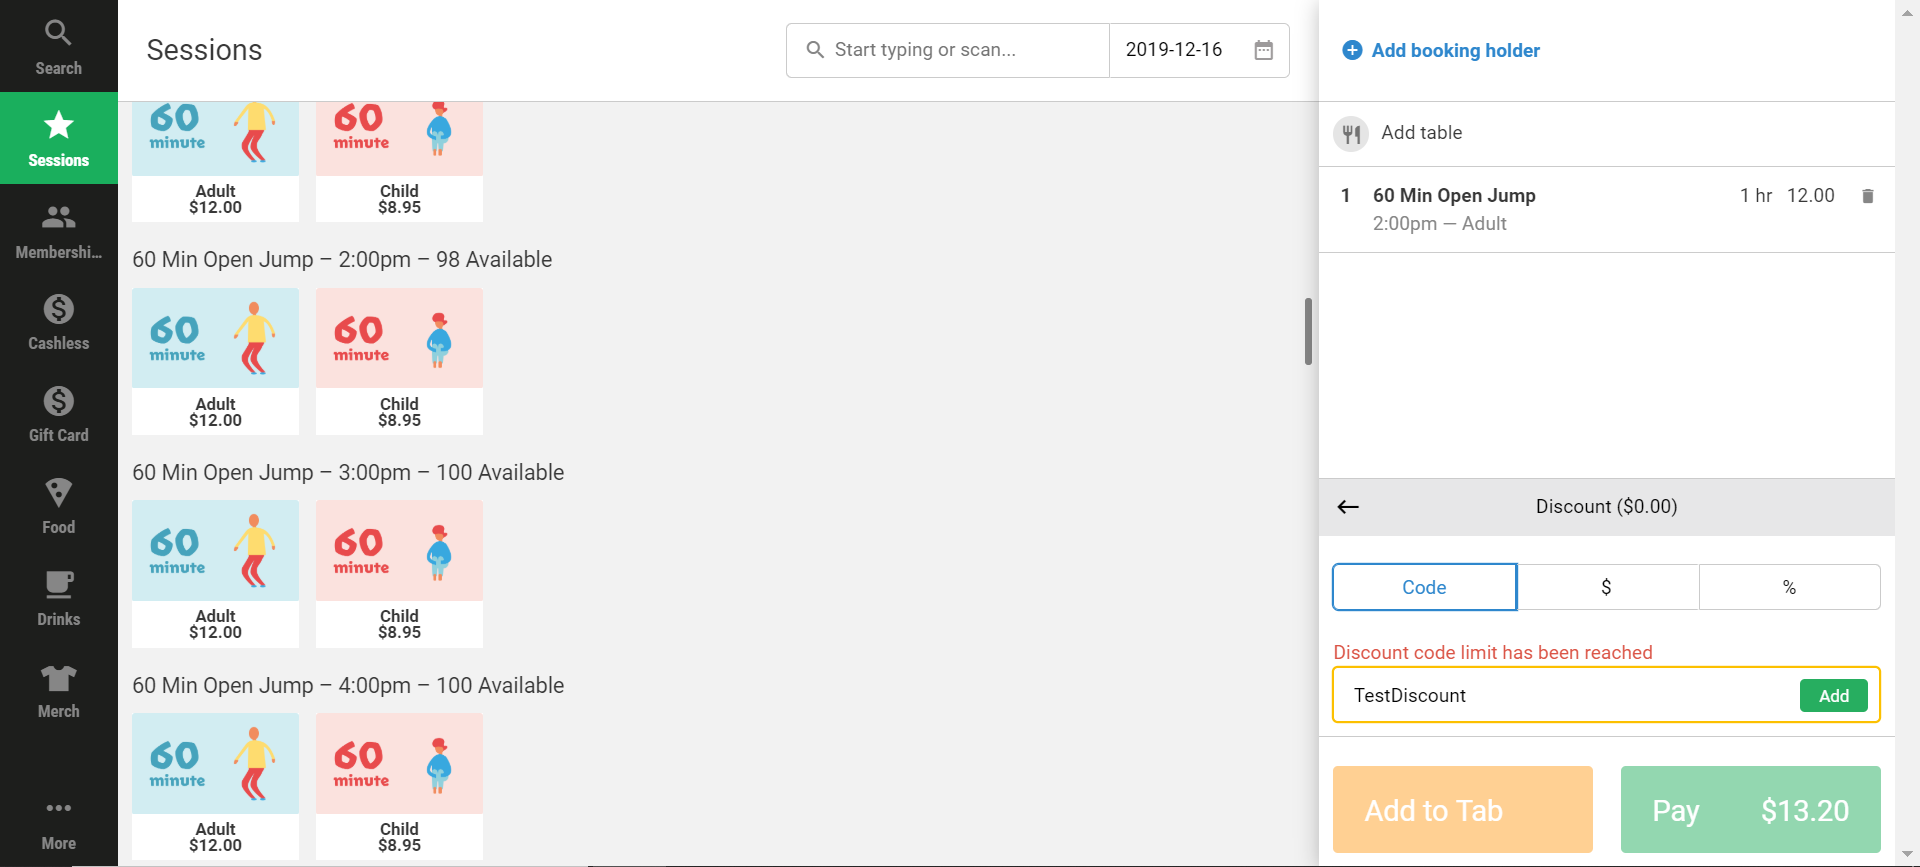
Task: Click the green Add discount button
Action: (1833, 696)
